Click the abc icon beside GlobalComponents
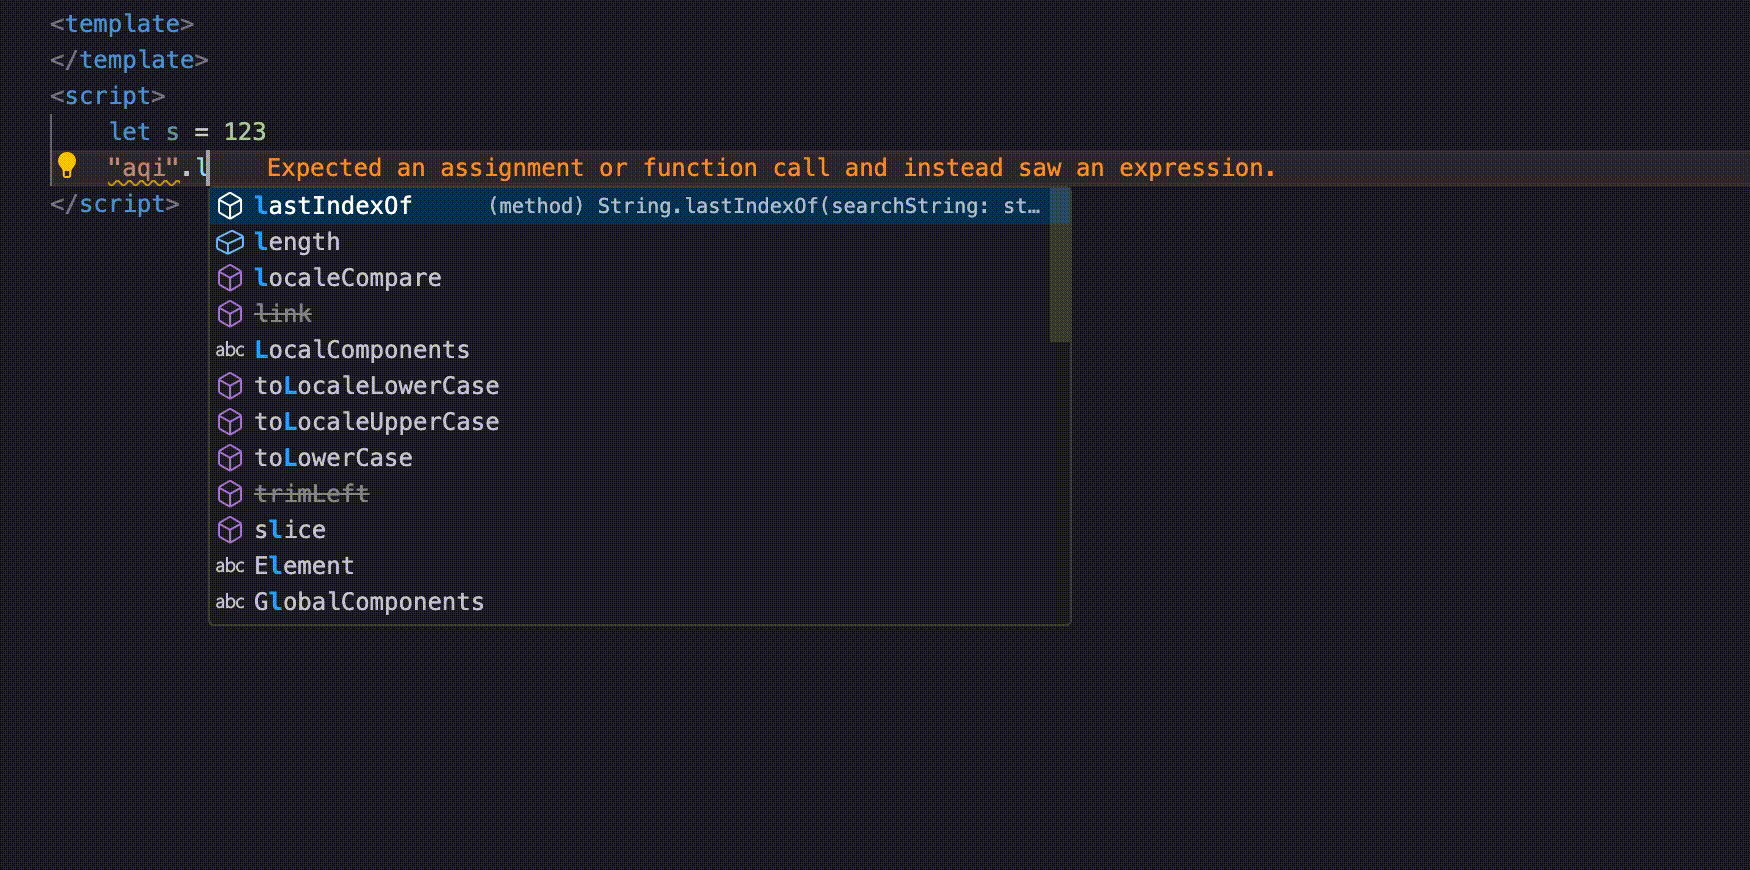The image size is (1750, 870). coord(230,602)
